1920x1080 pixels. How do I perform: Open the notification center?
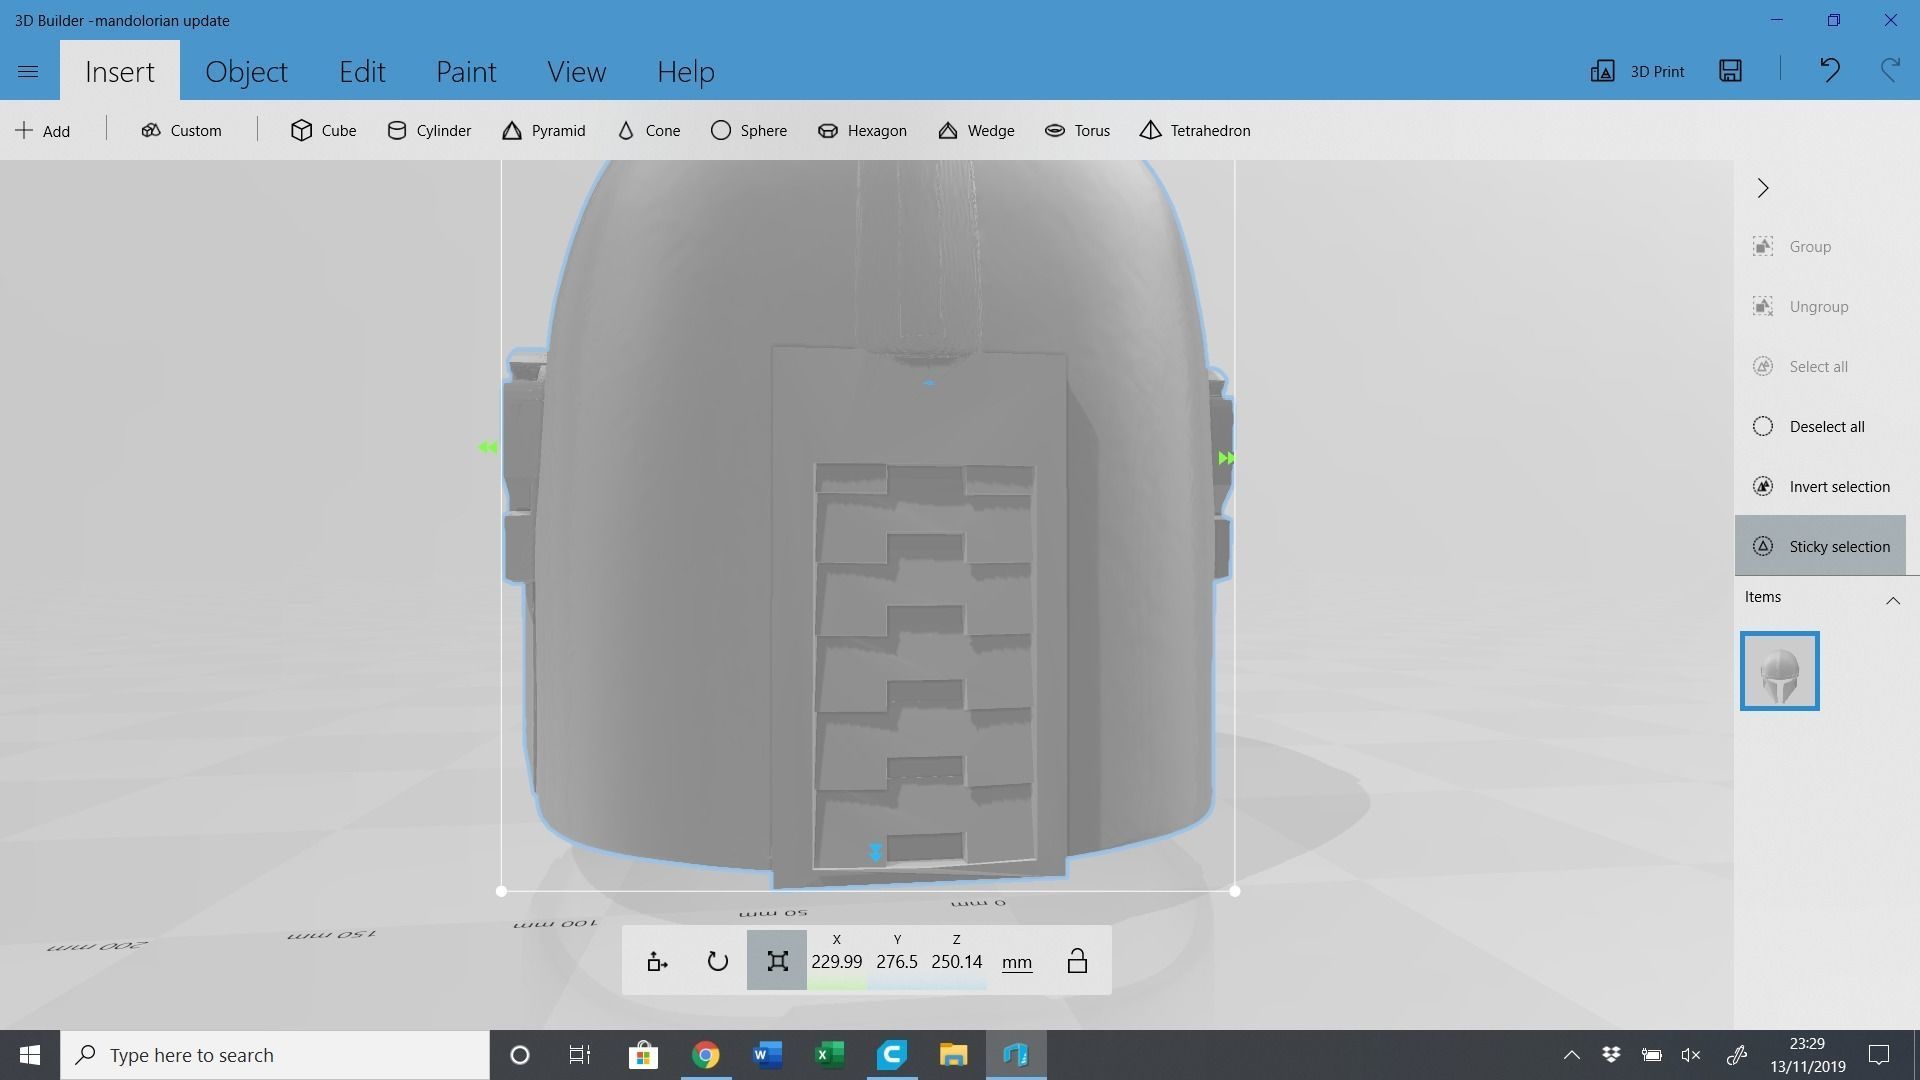click(1879, 1055)
